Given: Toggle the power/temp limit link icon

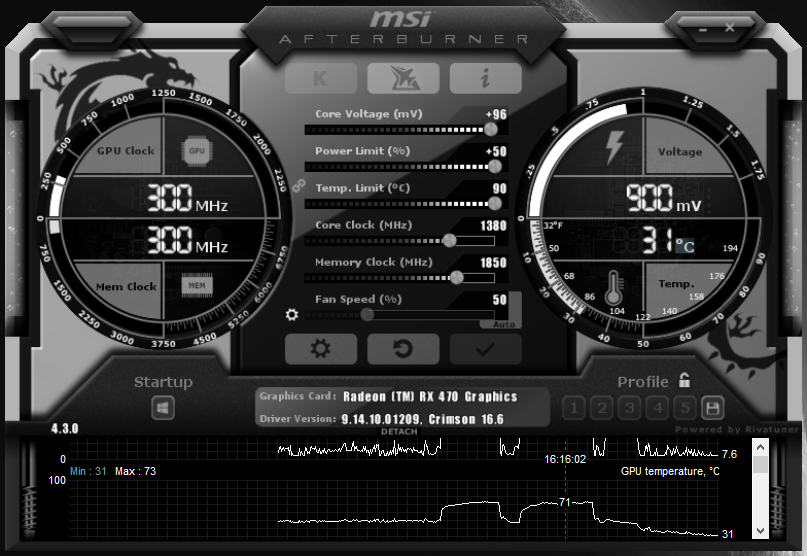Looking at the screenshot, I should pos(299,186).
